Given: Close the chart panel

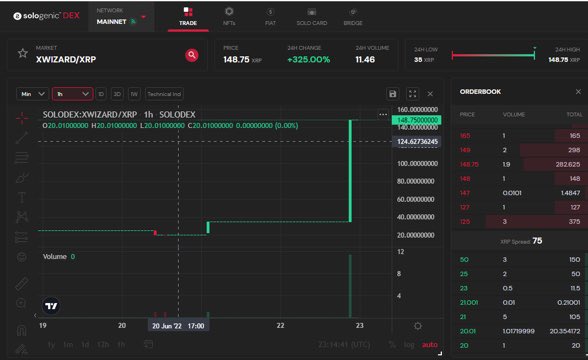Looking at the screenshot, I should coord(430,94).
